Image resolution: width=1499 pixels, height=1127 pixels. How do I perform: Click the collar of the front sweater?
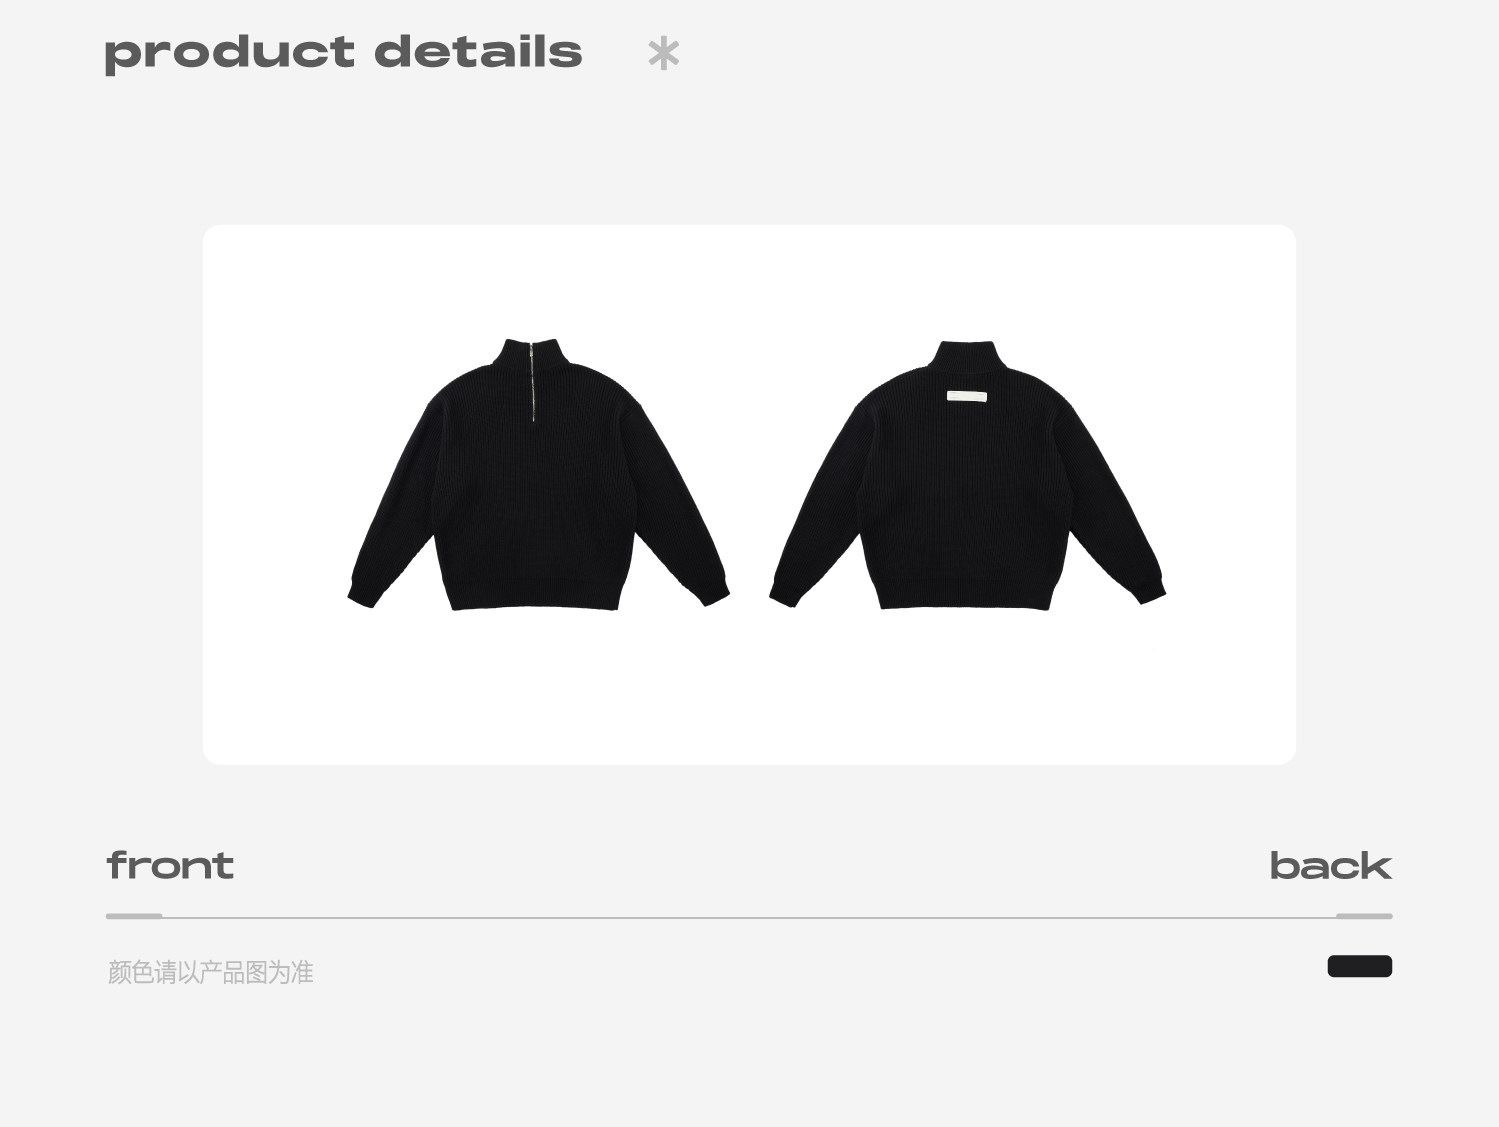(x=531, y=353)
